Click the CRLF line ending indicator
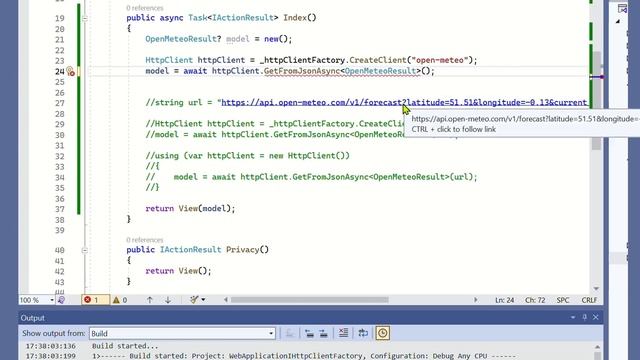The image size is (640, 360). [589, 300]
